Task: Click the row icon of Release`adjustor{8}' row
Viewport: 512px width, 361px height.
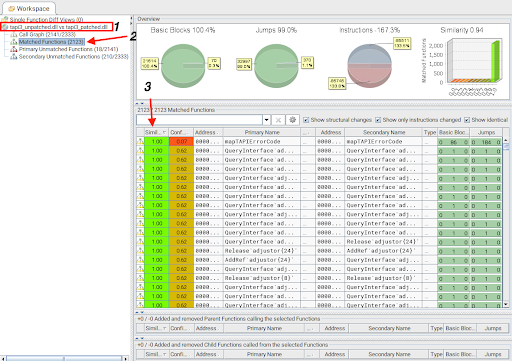Action: click(140, 278)
